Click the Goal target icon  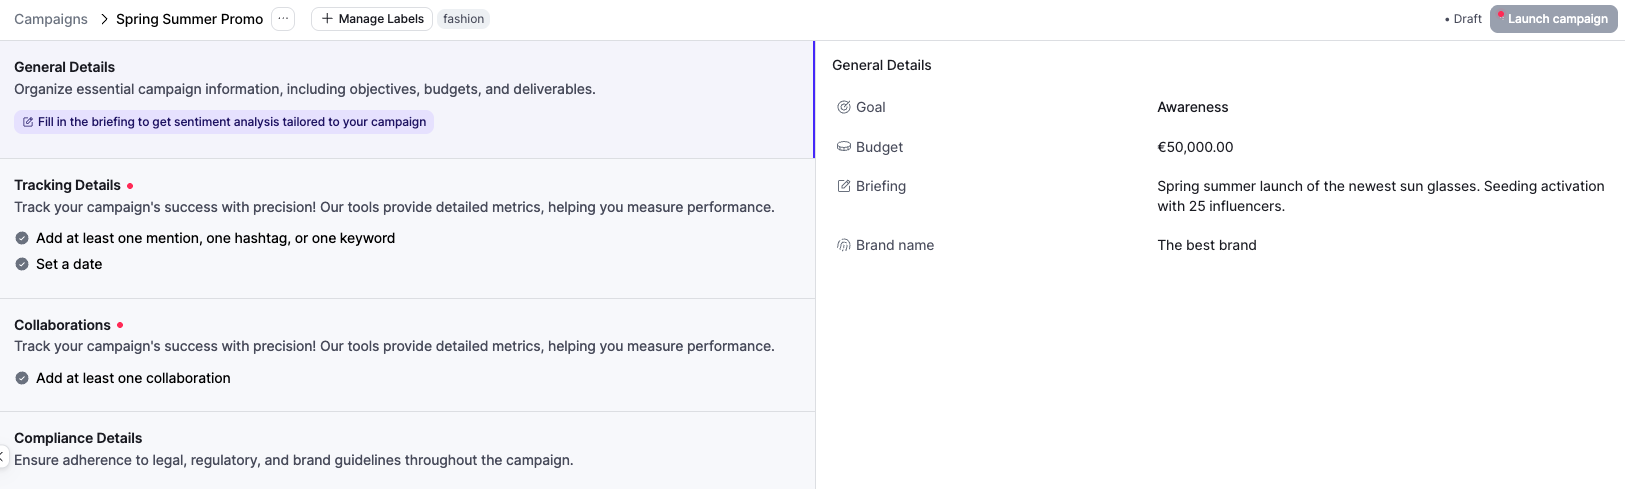point(844,107)
